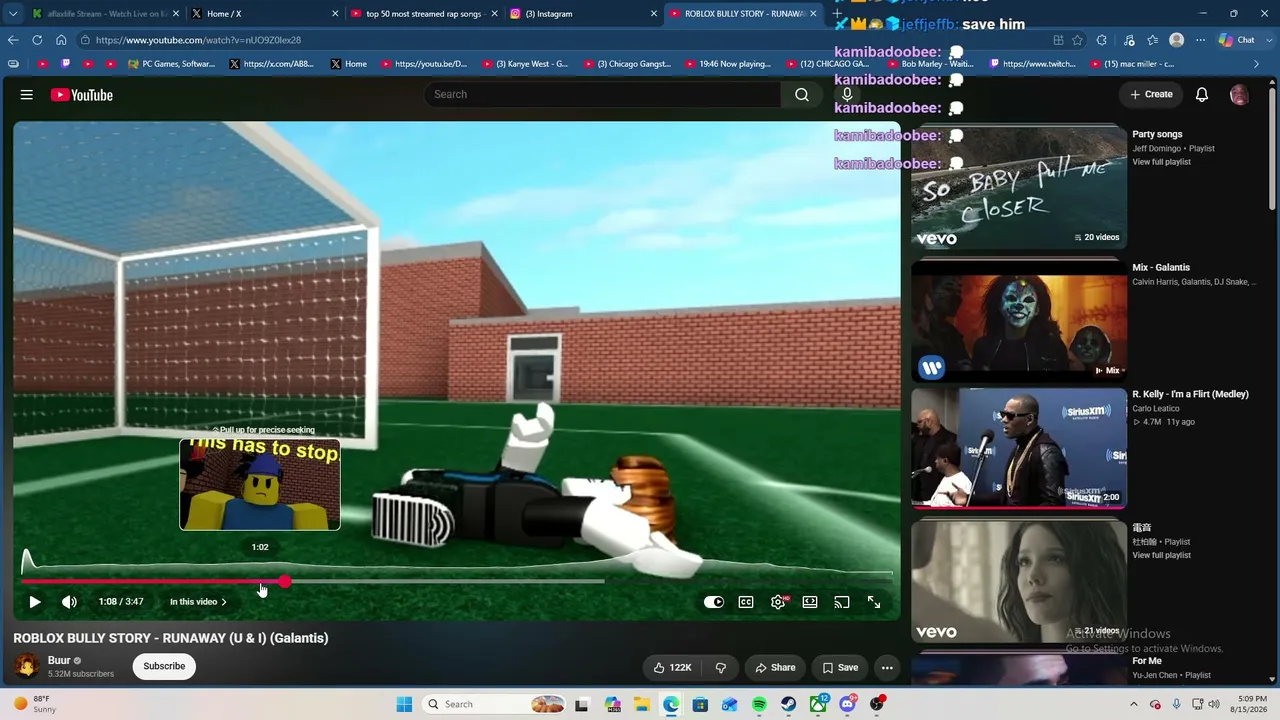Show hidden system tray icons

tap(1134, 704)
